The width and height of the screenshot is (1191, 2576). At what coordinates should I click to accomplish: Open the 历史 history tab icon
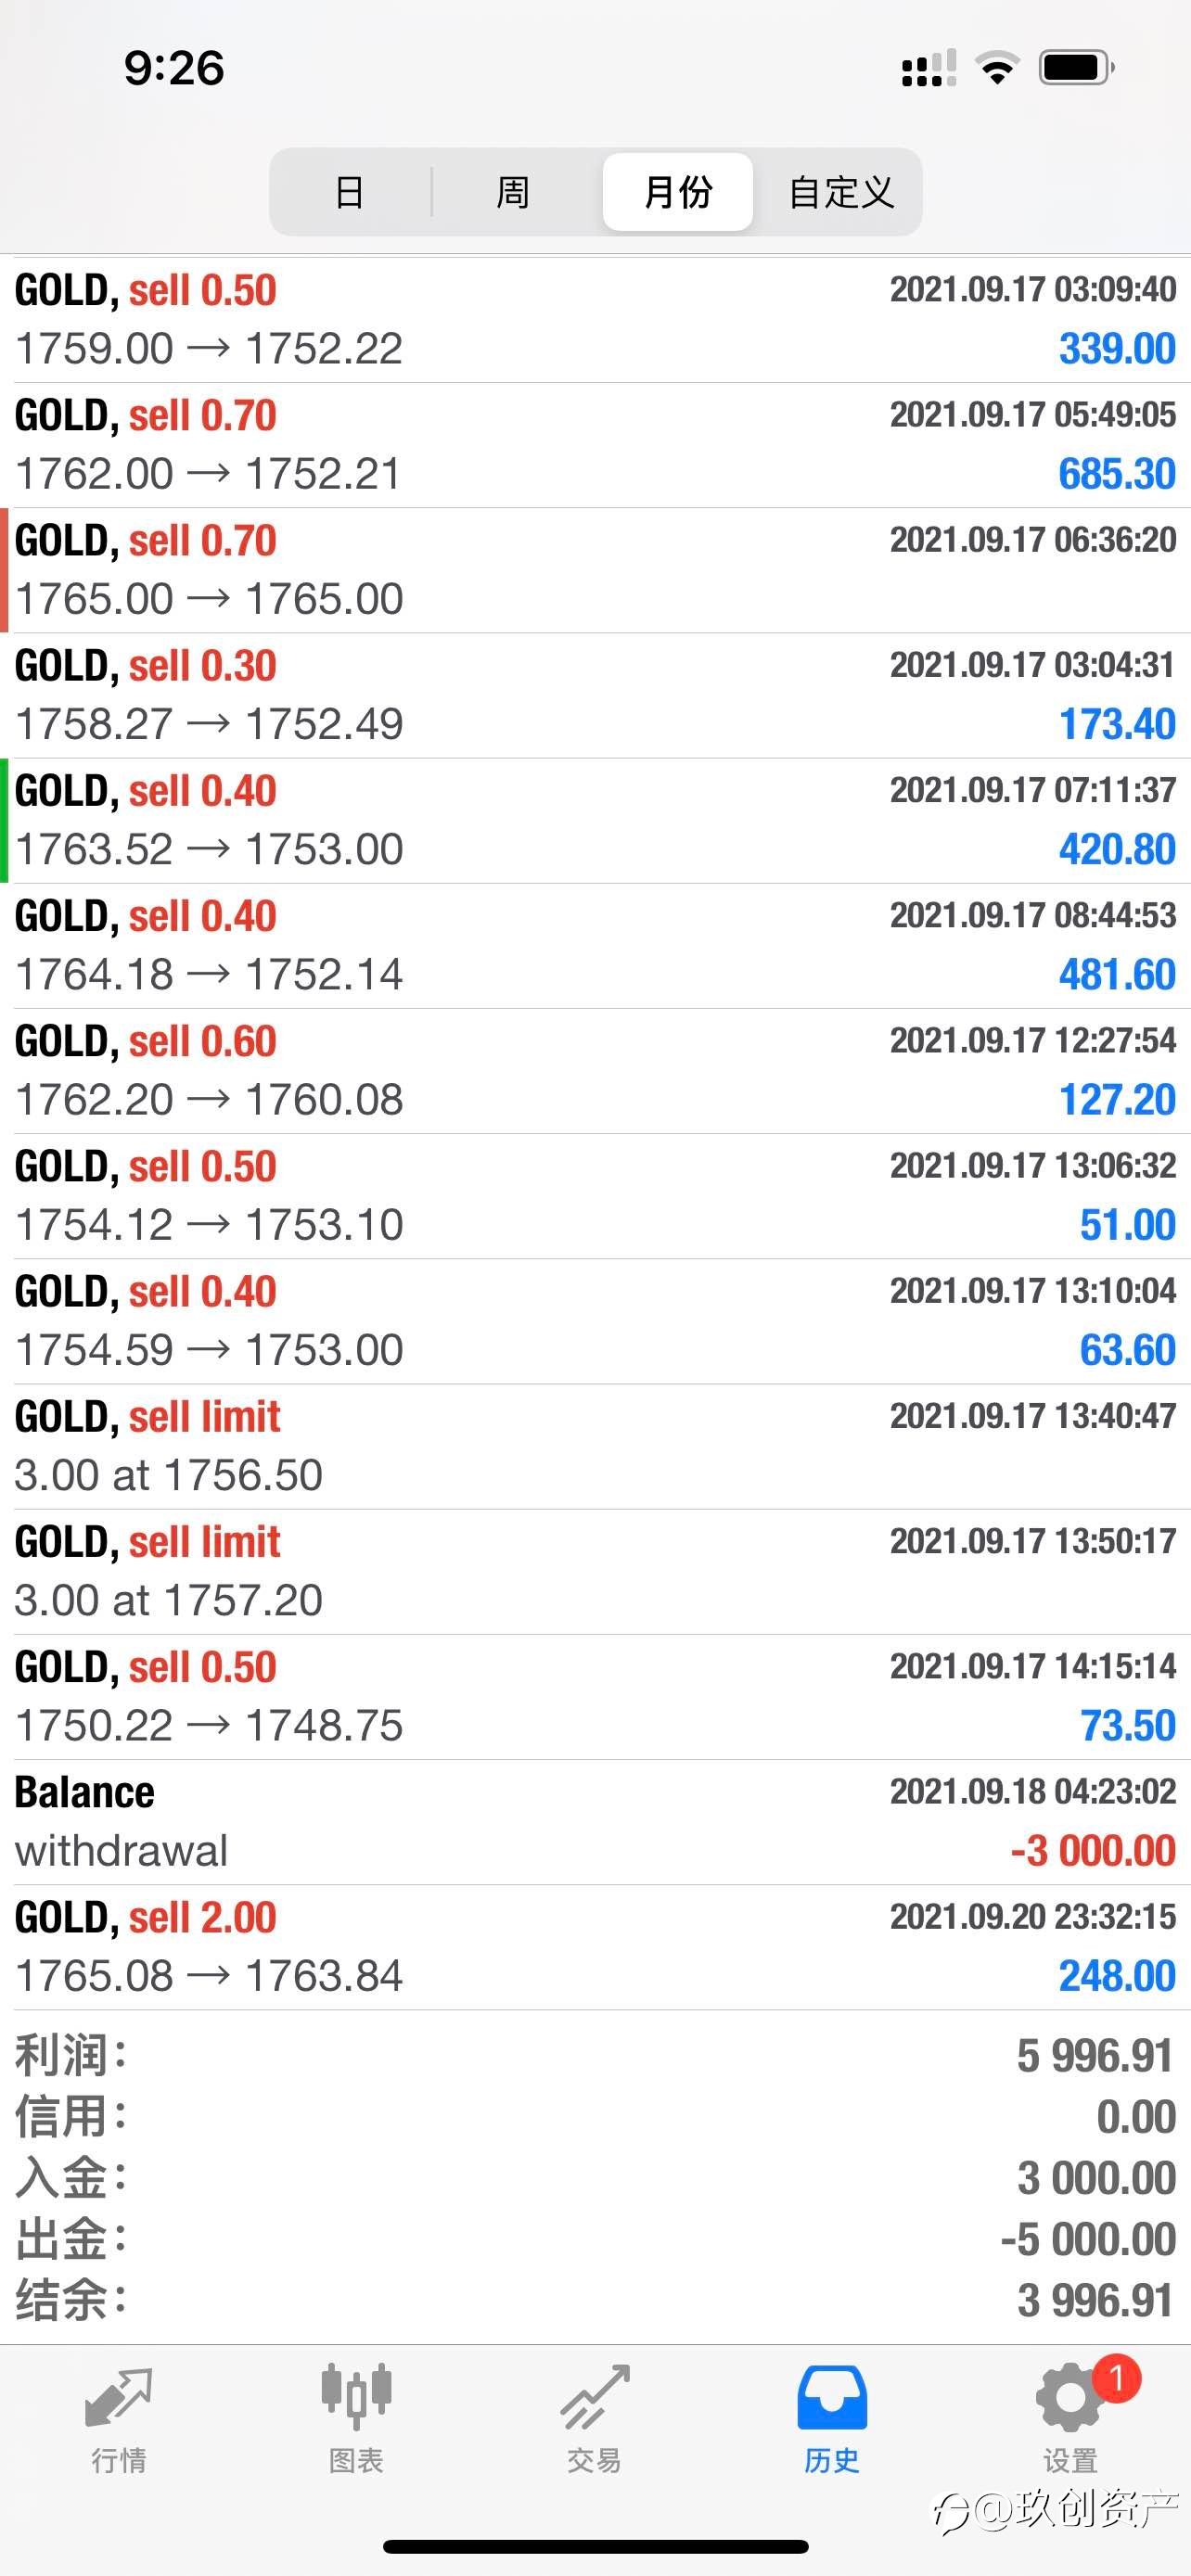[832, 2397]
